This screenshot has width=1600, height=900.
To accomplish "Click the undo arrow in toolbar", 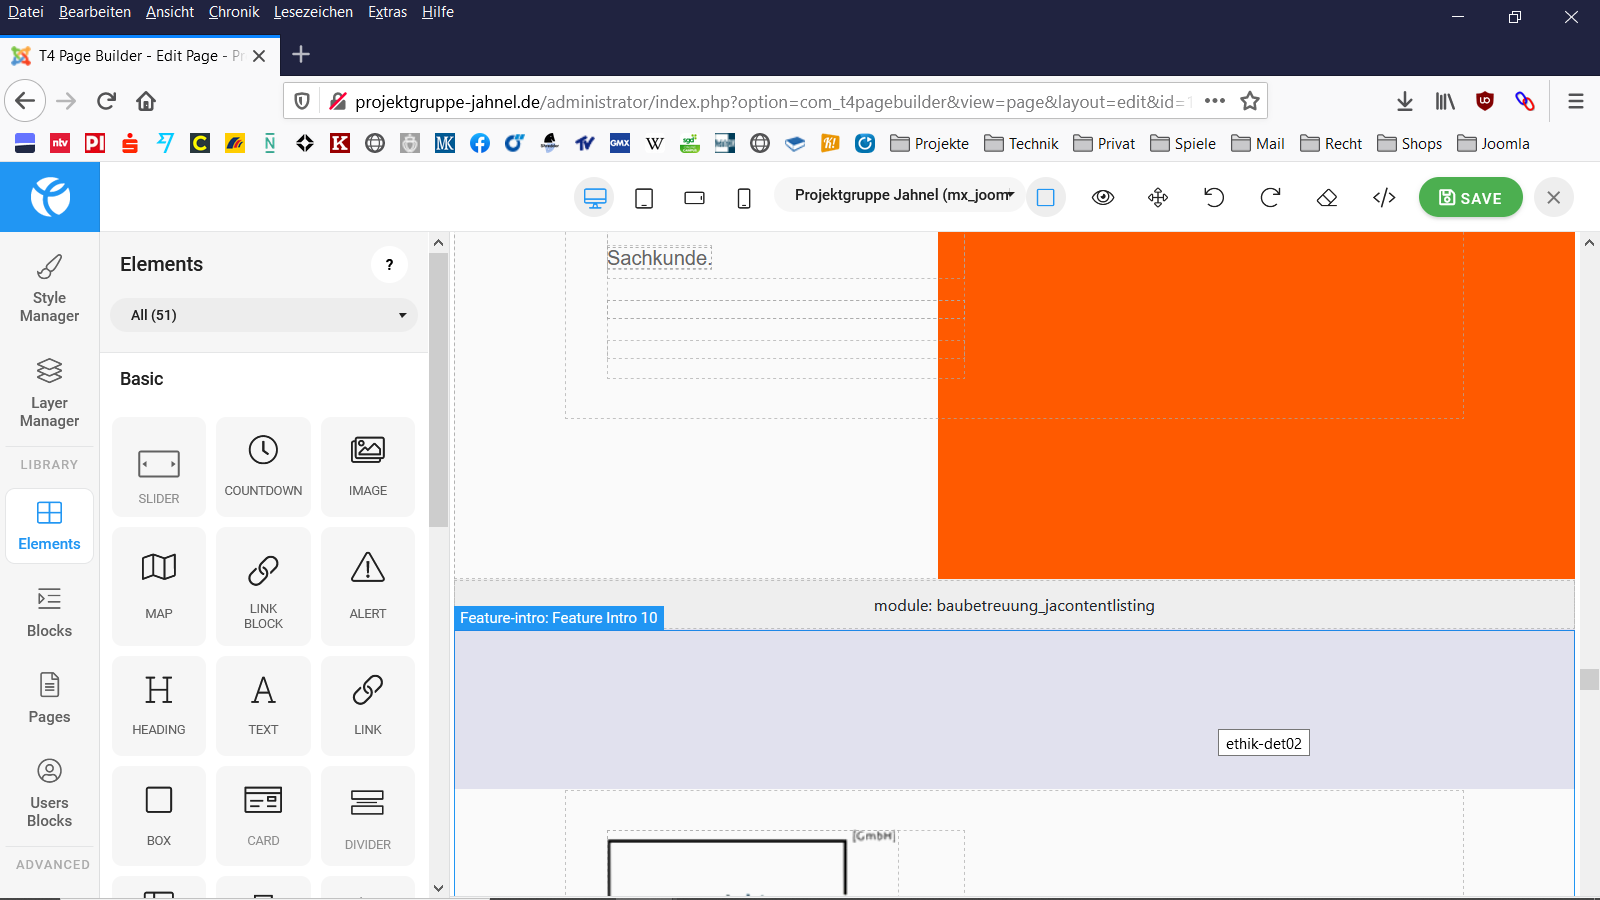I will [x=1214, y=197].
